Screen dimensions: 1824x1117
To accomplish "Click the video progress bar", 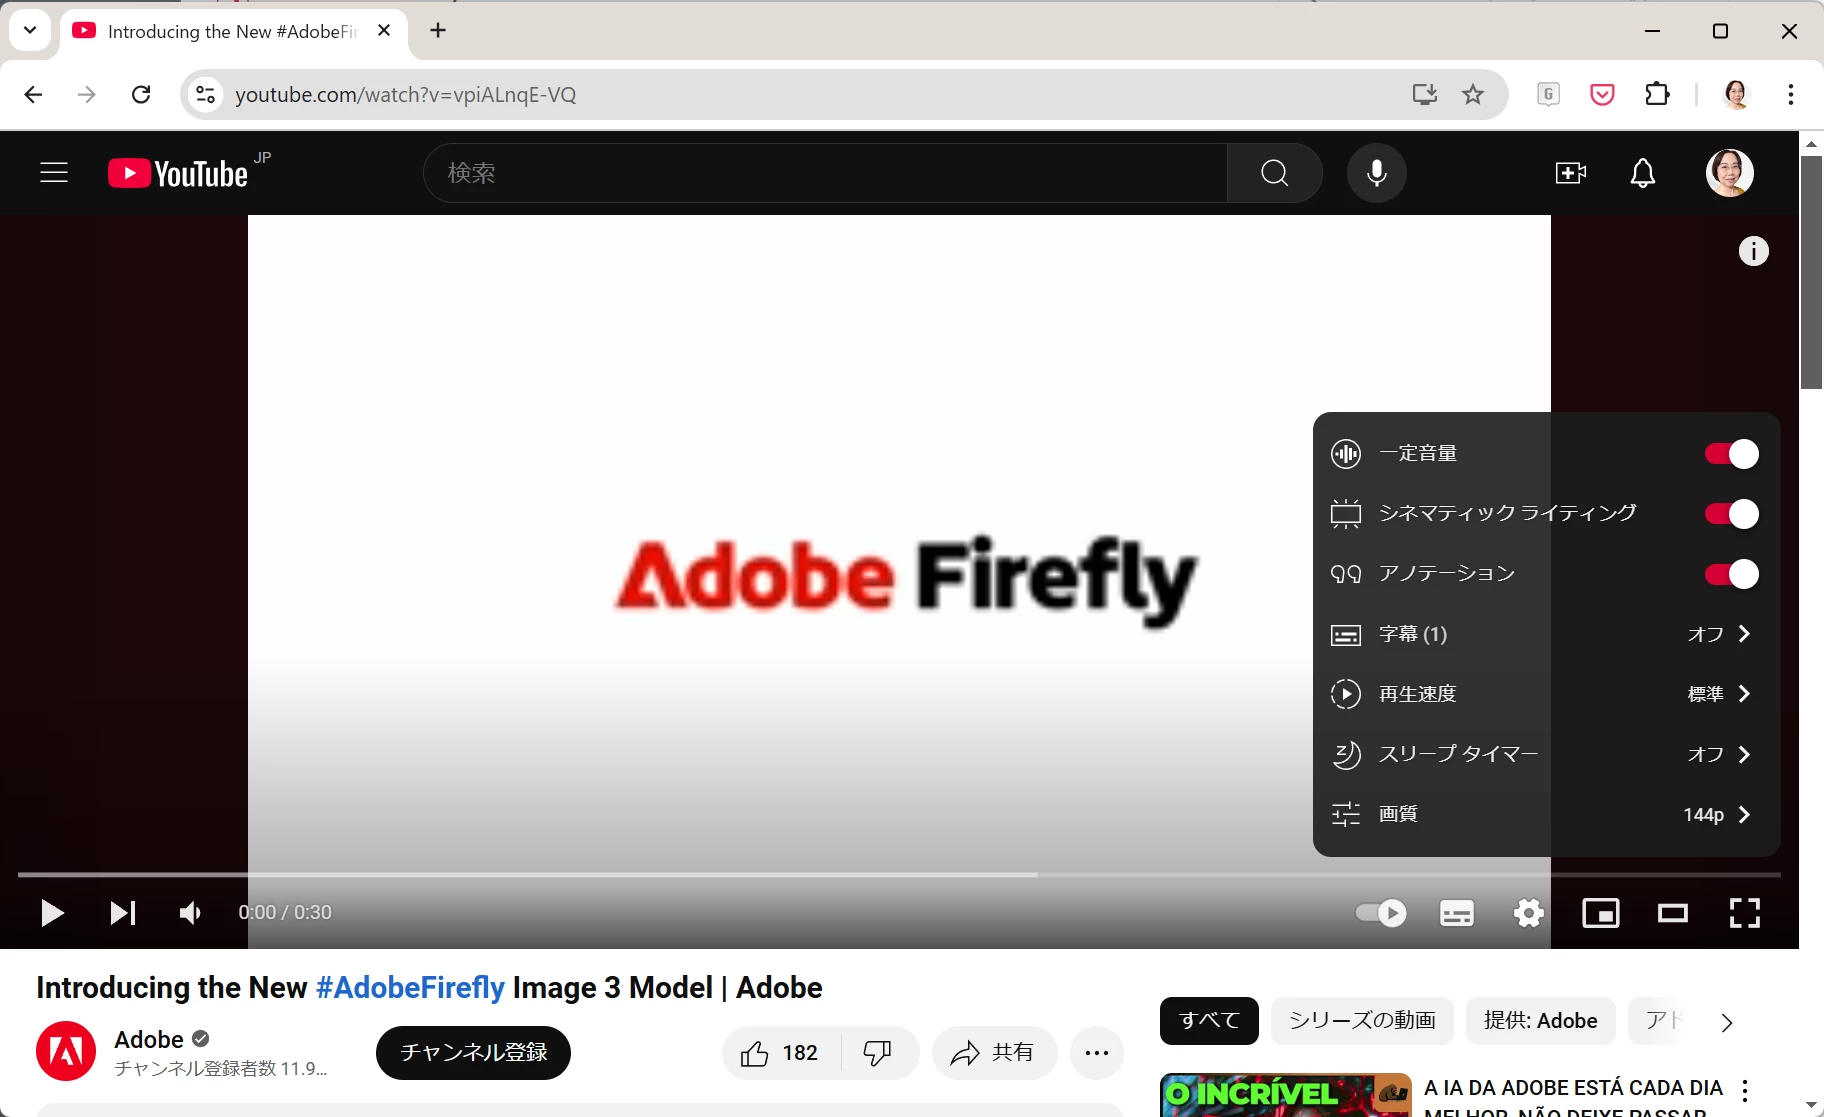I will [899, 875].
